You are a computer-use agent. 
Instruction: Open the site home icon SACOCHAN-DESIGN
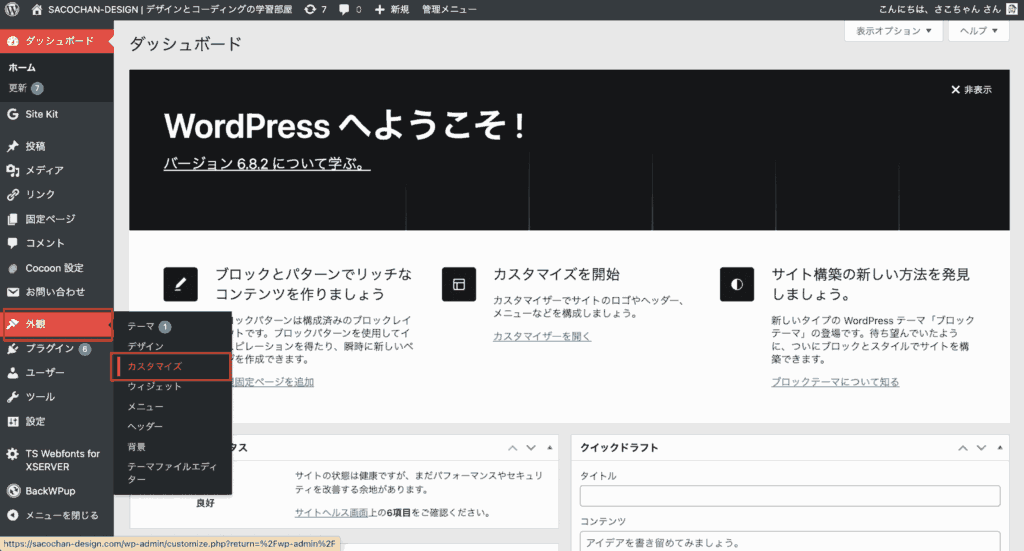37,10
